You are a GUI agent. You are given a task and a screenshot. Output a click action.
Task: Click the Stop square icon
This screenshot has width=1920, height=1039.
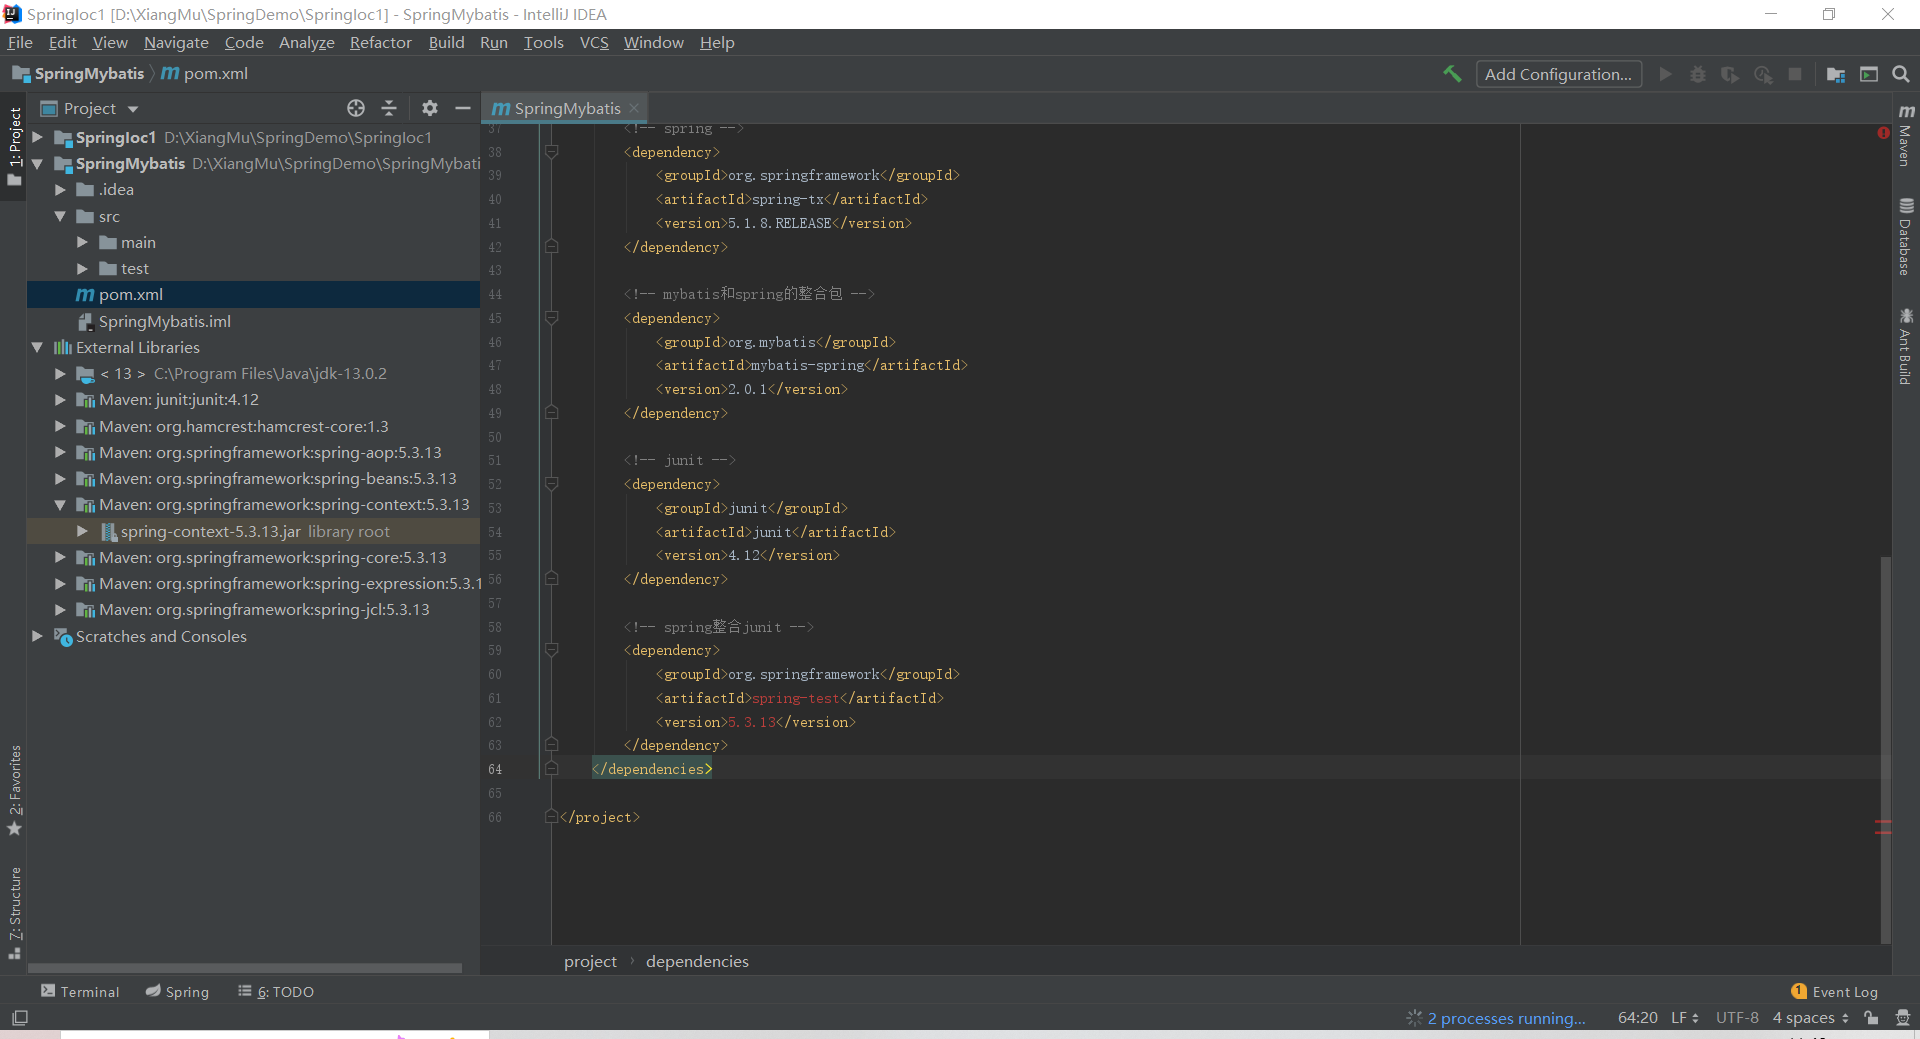(1795, 74)
